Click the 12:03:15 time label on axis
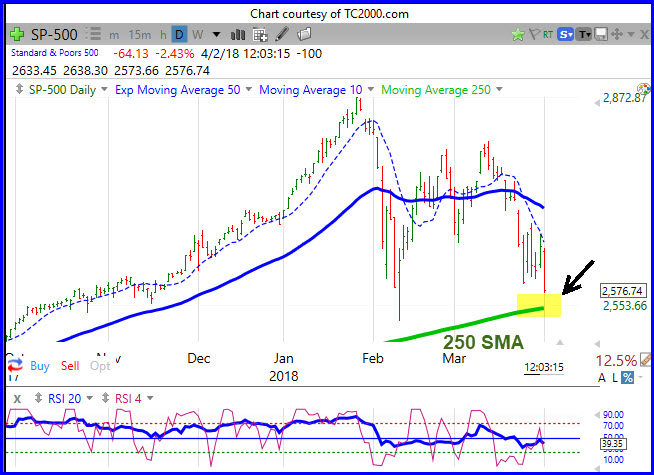 pos(544,367)
